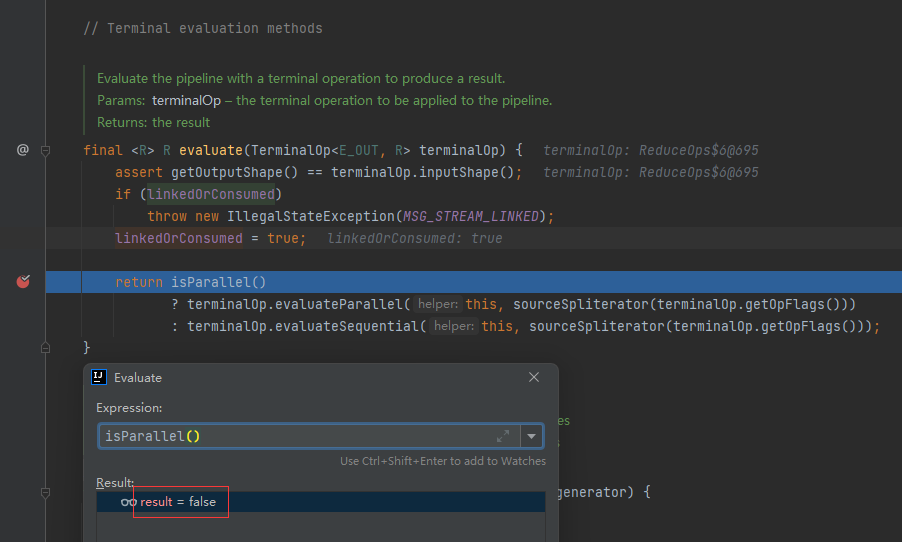The width and height of the screenshot is (902, 542).
Task: Click the helper: hint in evaluateParallel call
Action: click(x=437, y=304)
